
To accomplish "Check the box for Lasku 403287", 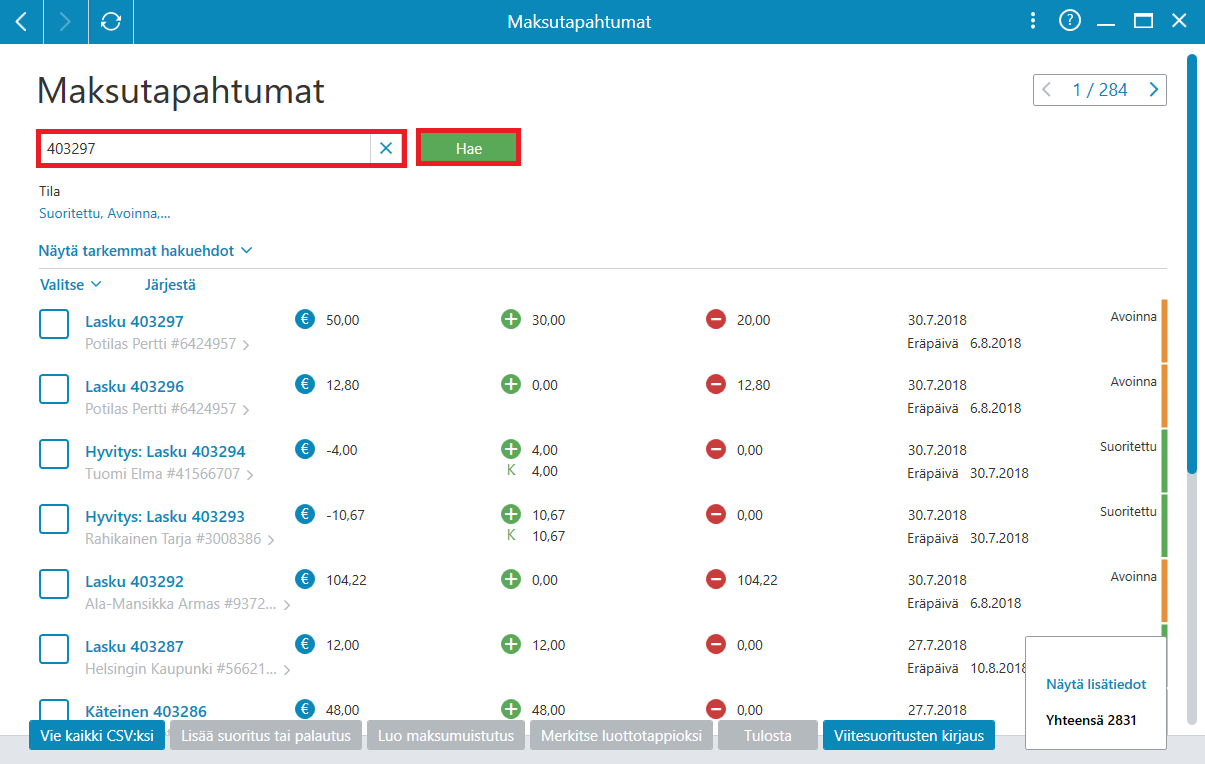I will tap(54, 649).
